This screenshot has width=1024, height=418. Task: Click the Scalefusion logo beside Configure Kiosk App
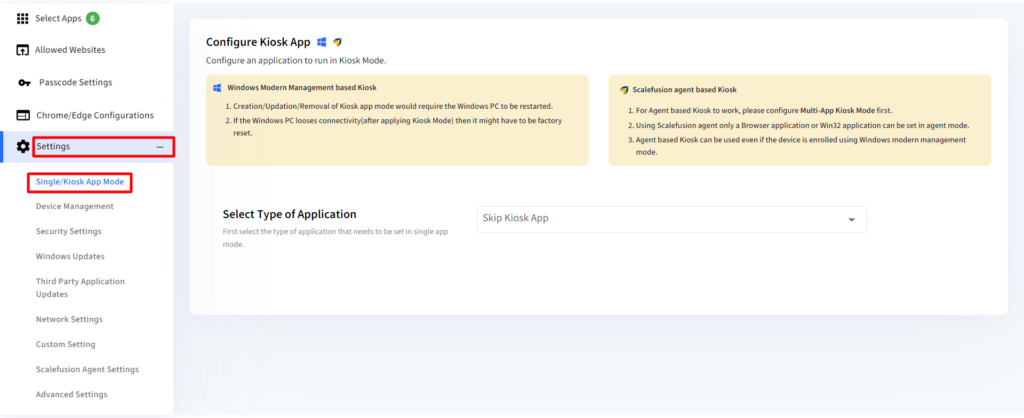337,42
